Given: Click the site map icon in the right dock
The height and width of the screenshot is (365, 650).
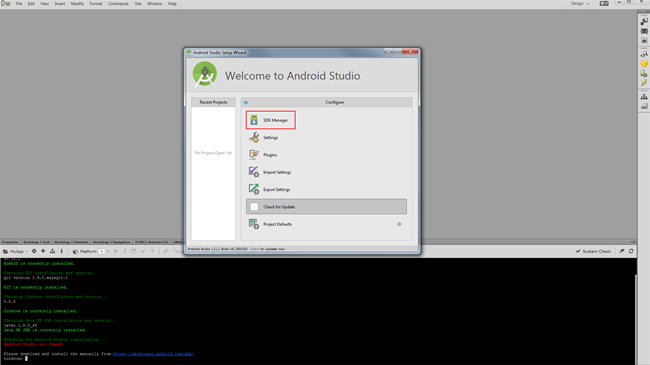Looking at the screenshot, I should coord(644,96).
